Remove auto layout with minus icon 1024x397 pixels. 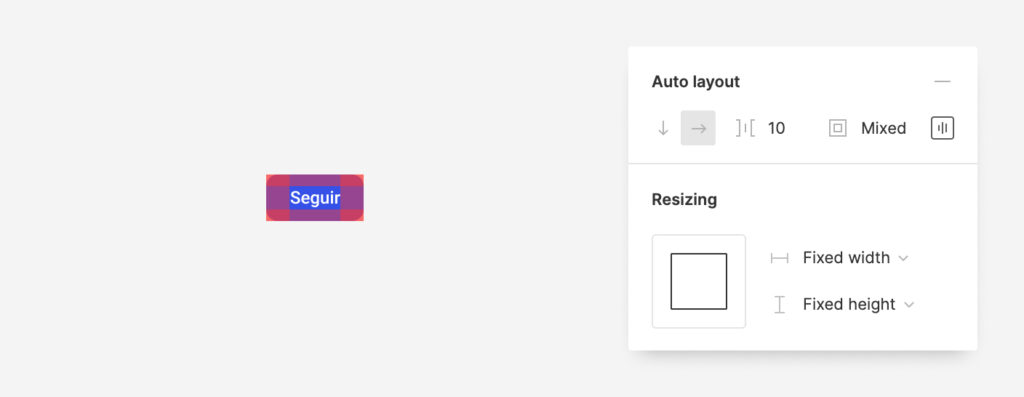(942, 82)
